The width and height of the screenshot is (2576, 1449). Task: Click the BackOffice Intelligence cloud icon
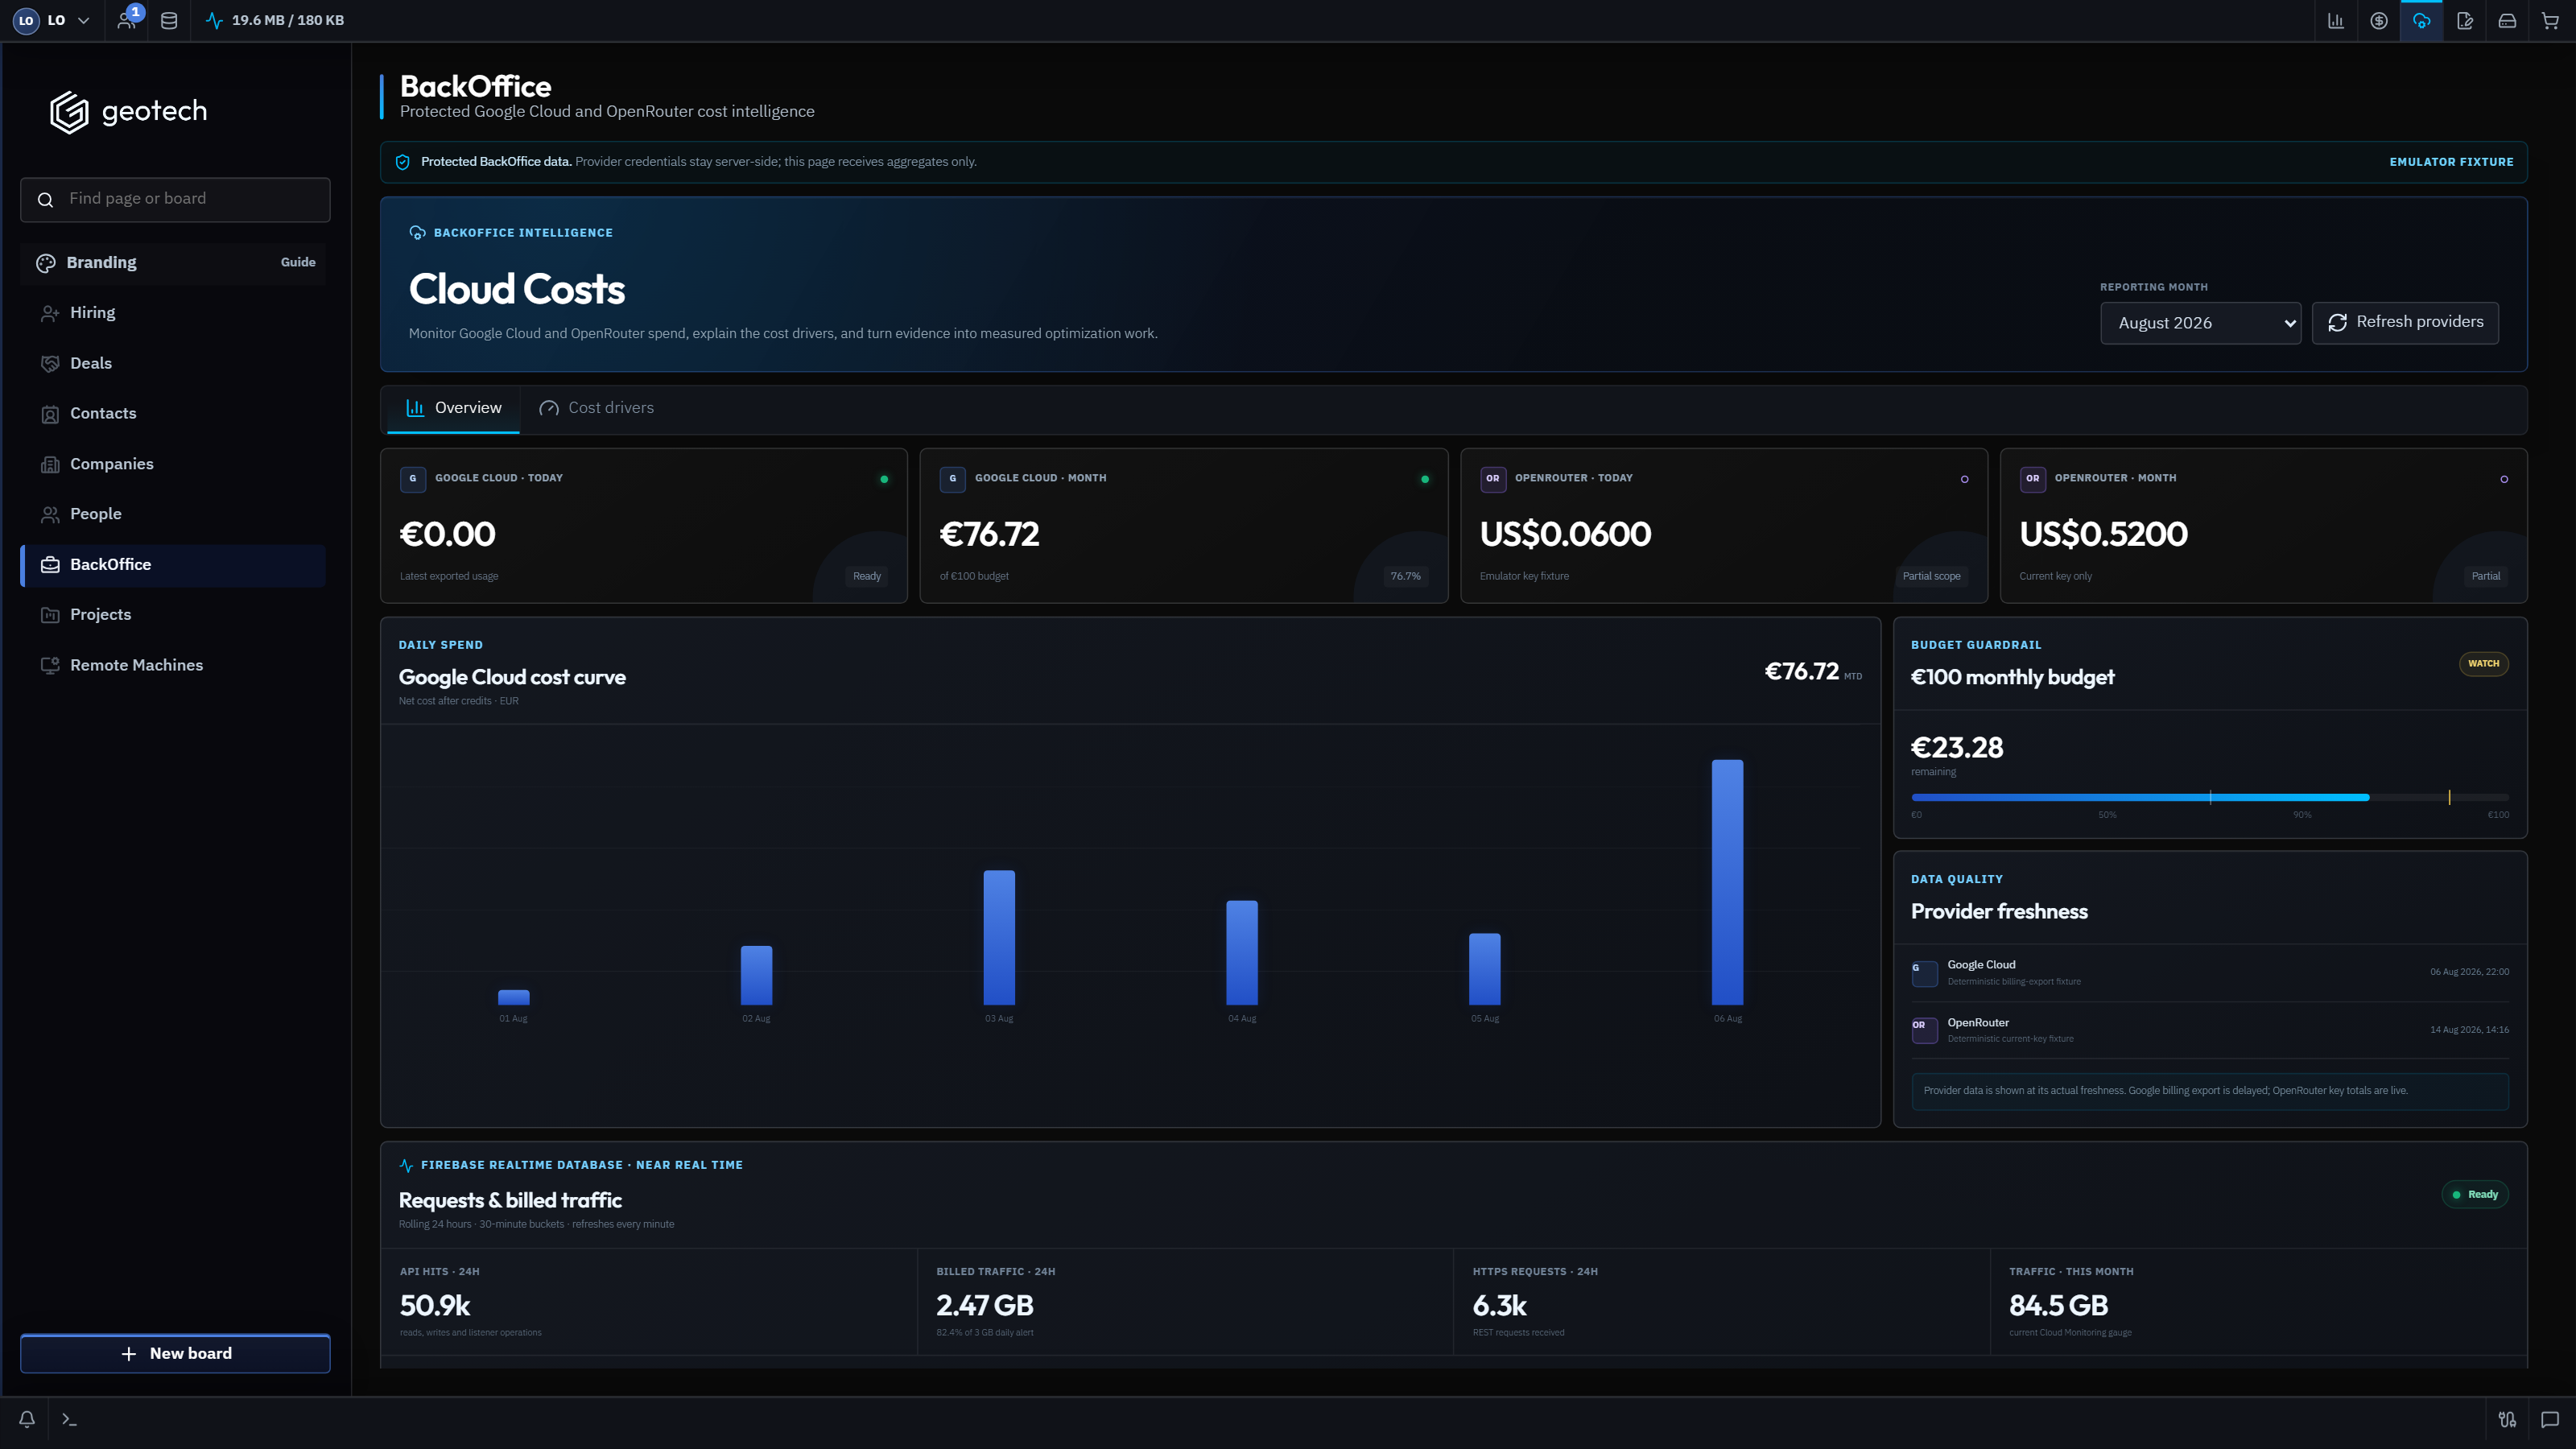click(x=417, y=233)
